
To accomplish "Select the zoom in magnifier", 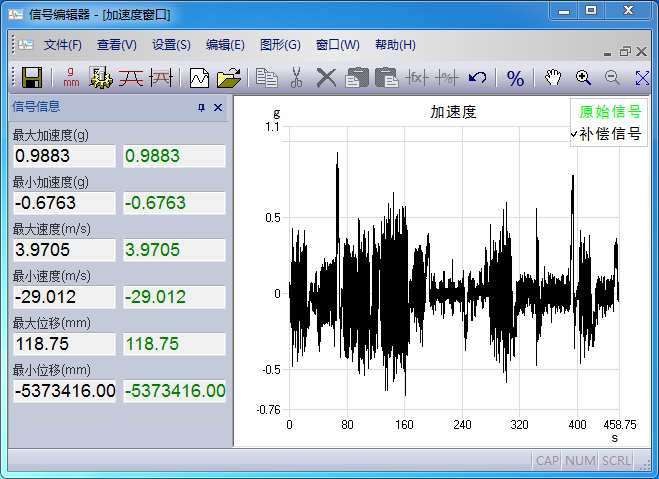I will click(x=583, y=78).
